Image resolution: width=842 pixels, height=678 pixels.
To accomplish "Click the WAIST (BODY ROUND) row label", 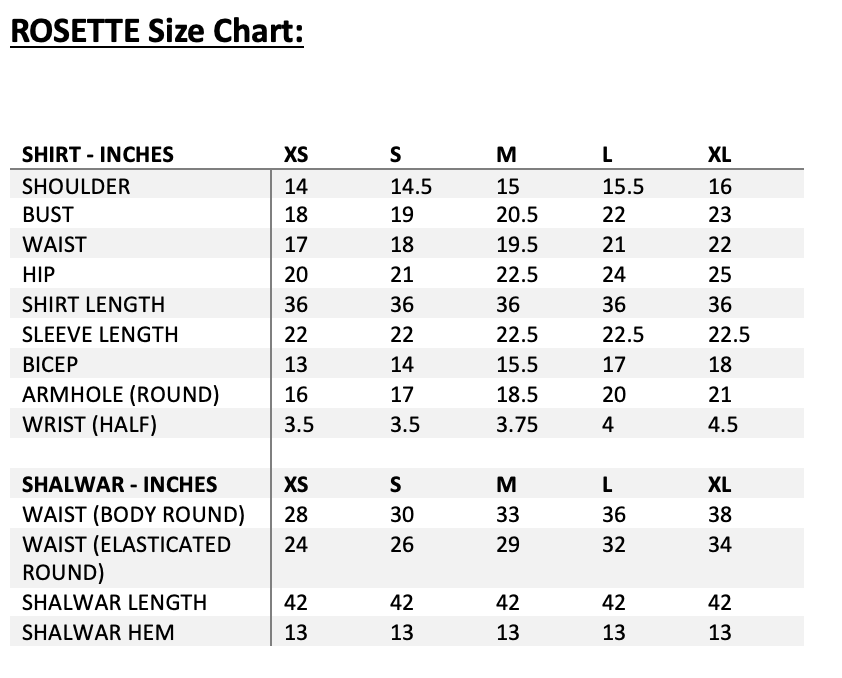I will [x=133, y=515].
